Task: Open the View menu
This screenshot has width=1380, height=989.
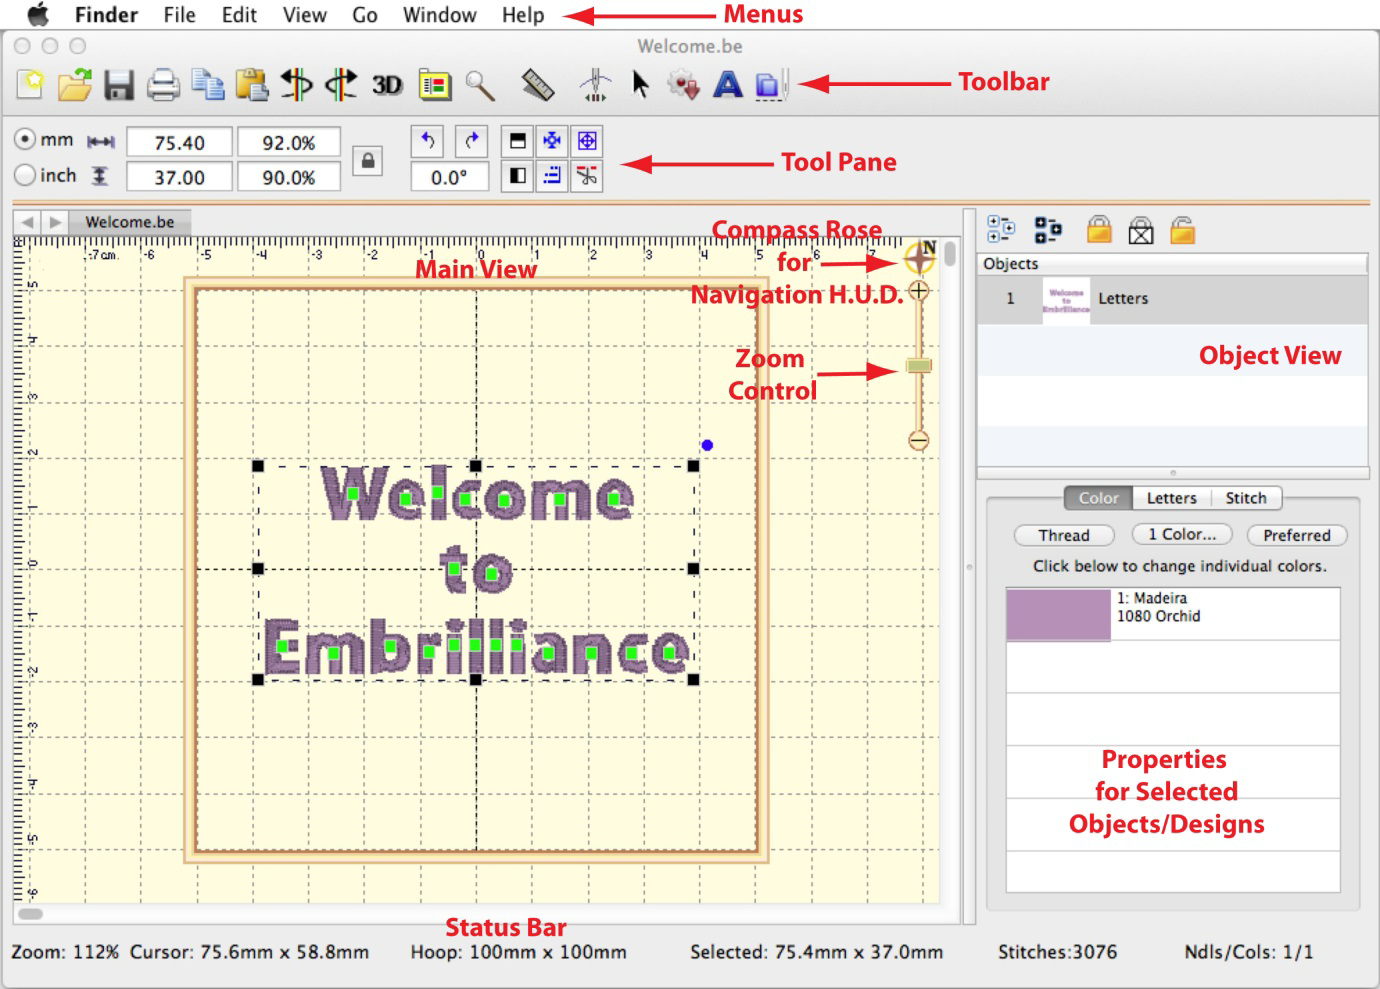Action: [303, 14]
